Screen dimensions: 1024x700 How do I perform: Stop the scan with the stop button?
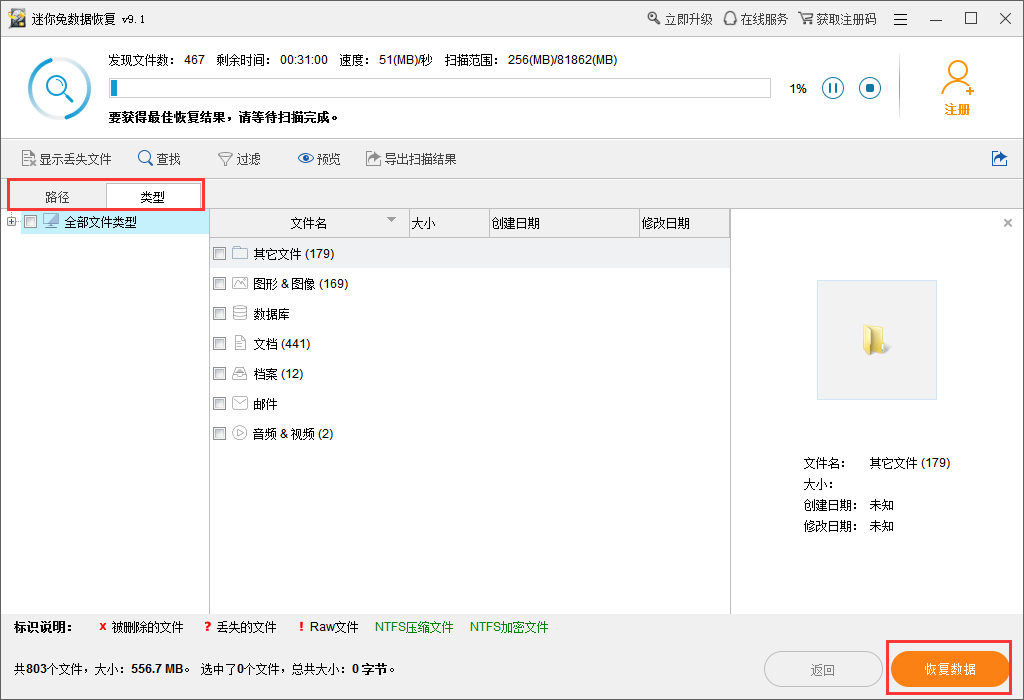870,88
